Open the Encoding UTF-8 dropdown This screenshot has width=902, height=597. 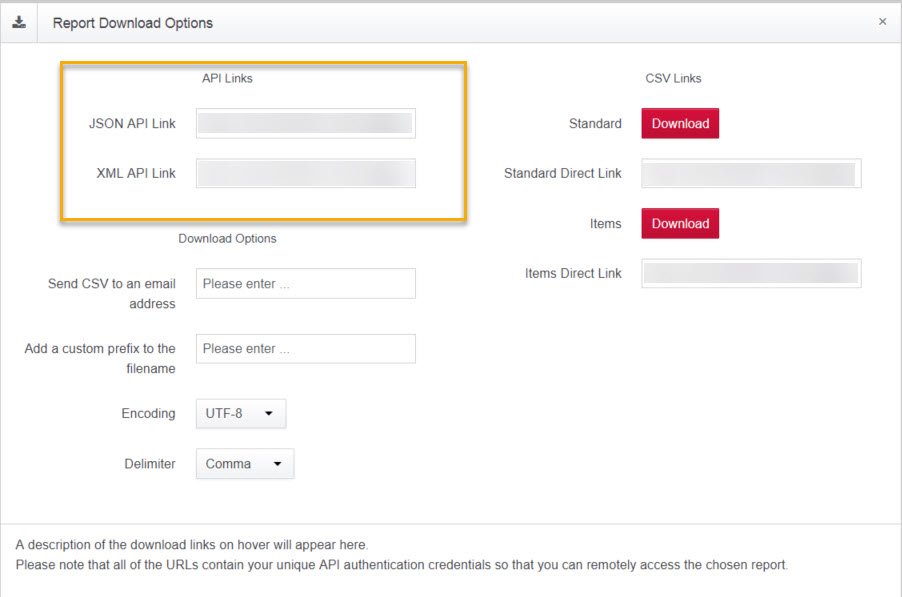(x=241, y=413)
